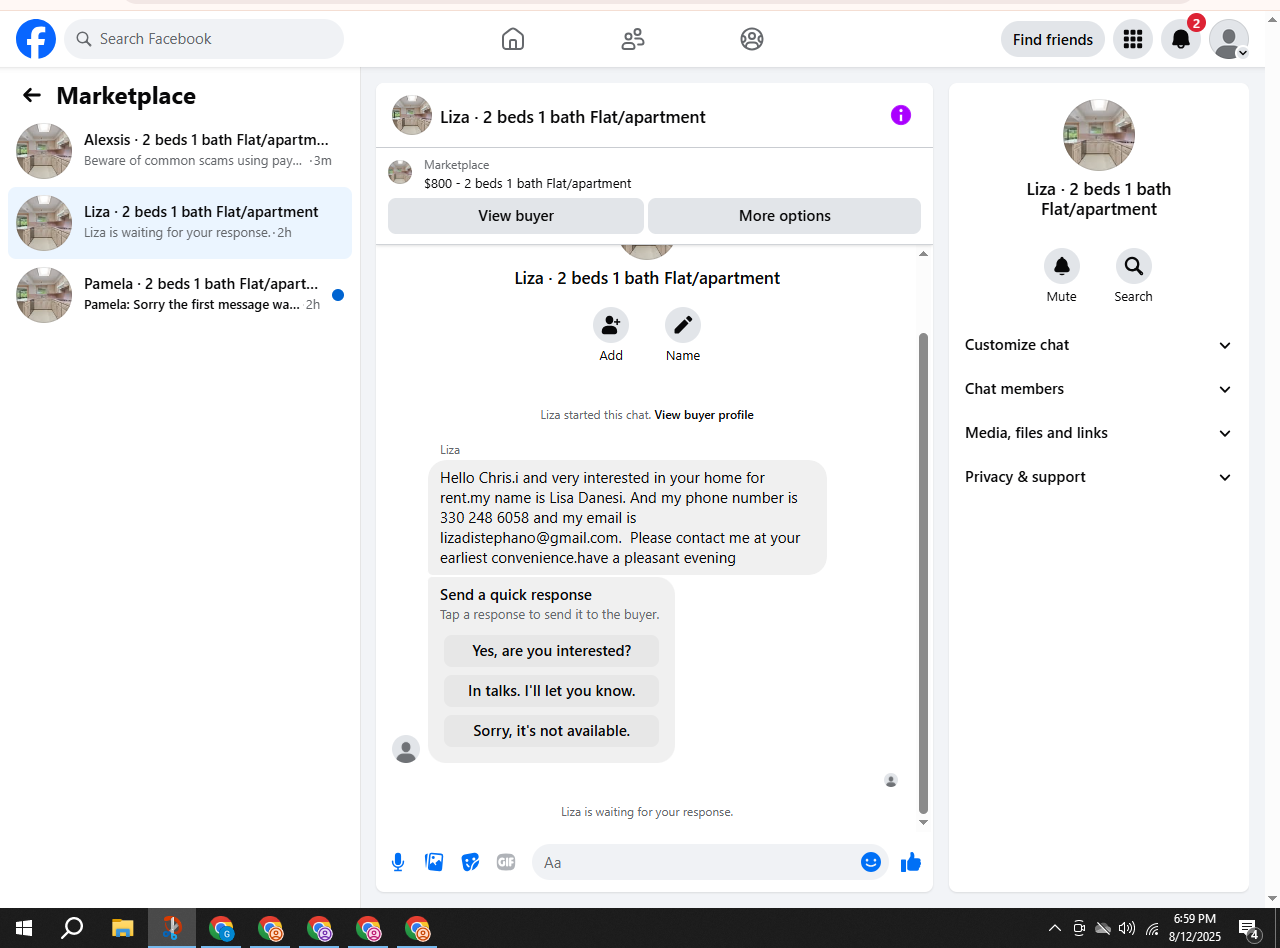
Task: Open the Friends icon in top navigation
Action: coord(633,39)
